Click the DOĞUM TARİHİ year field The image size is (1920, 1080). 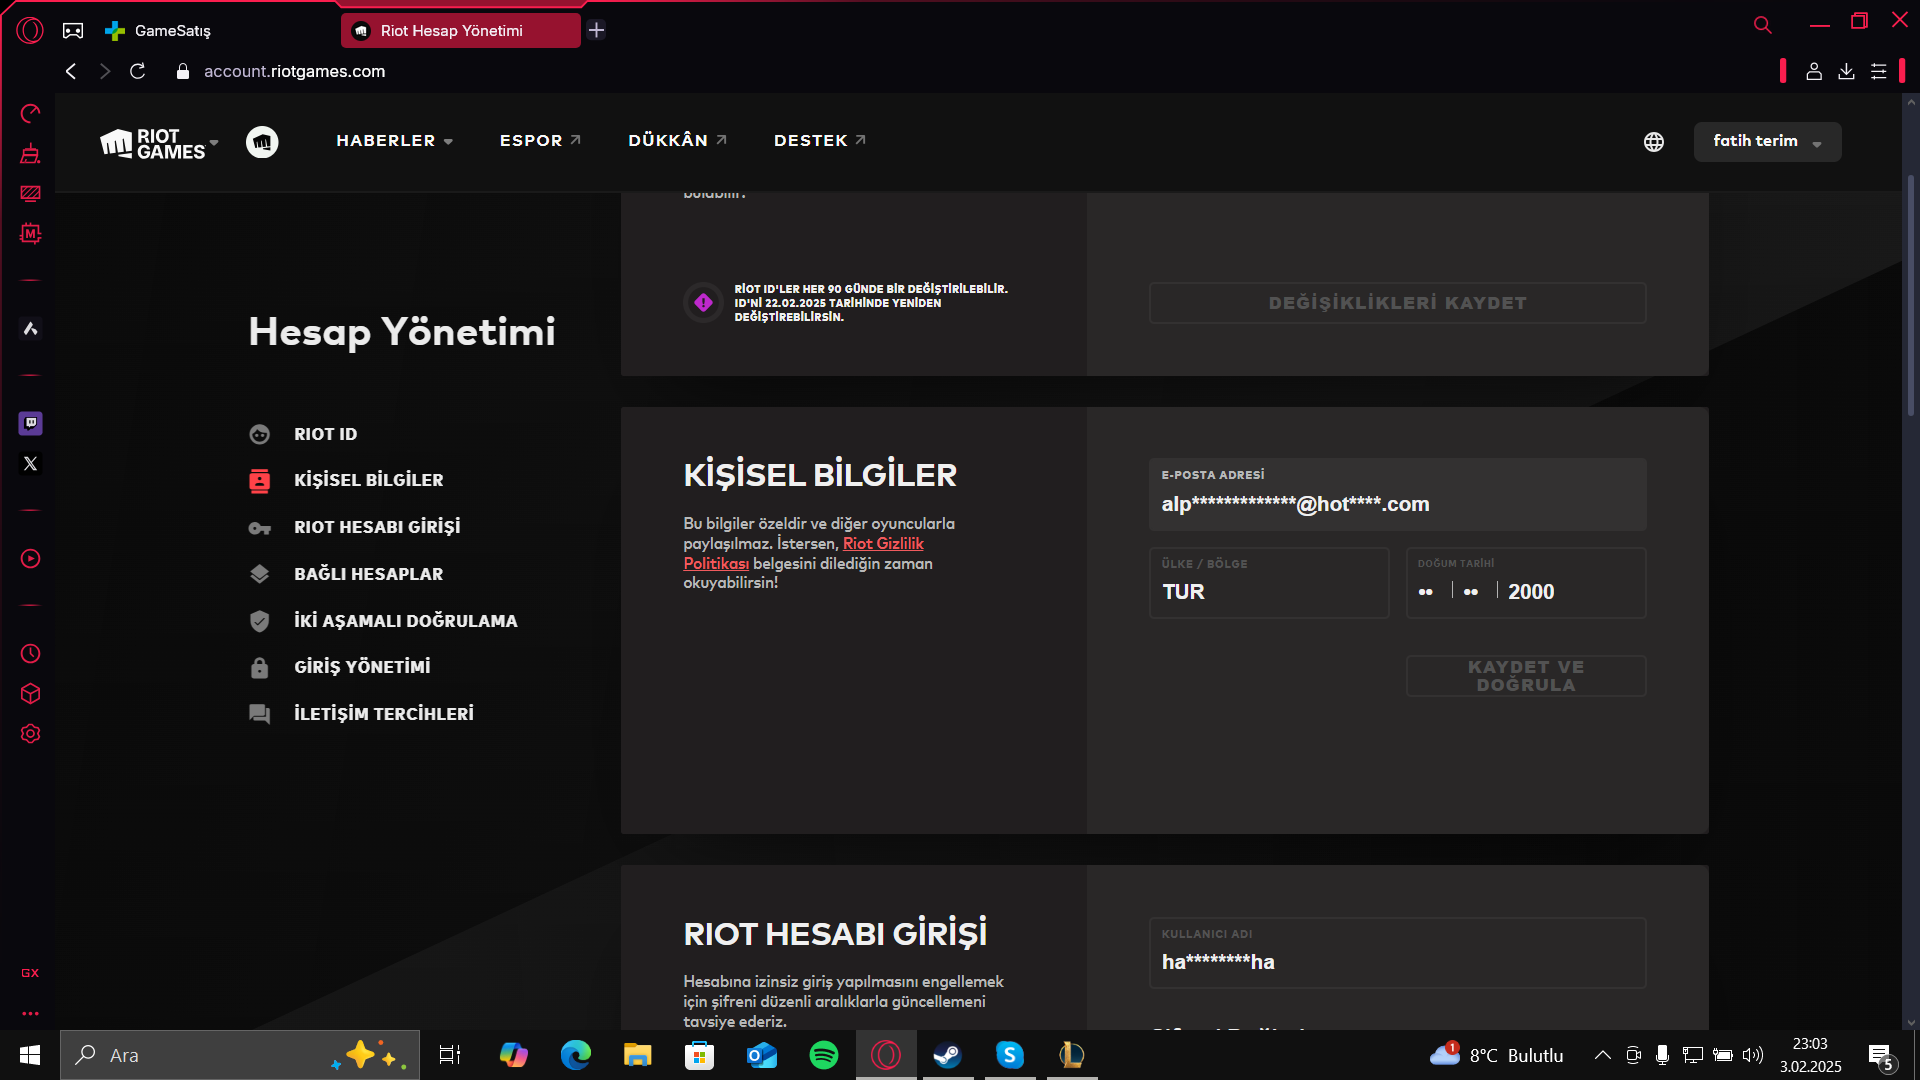point(1532,592)
